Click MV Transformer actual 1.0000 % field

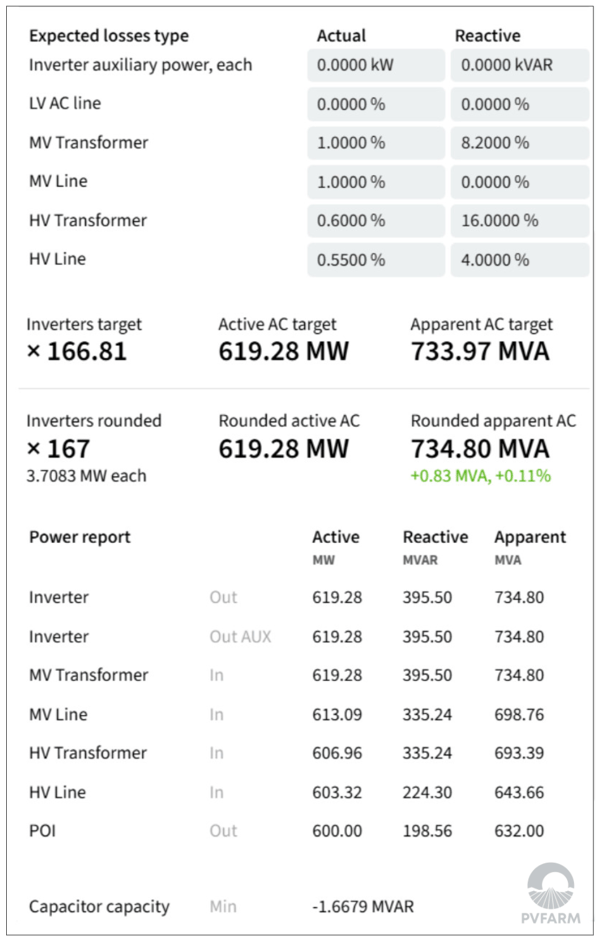[376, 143]
